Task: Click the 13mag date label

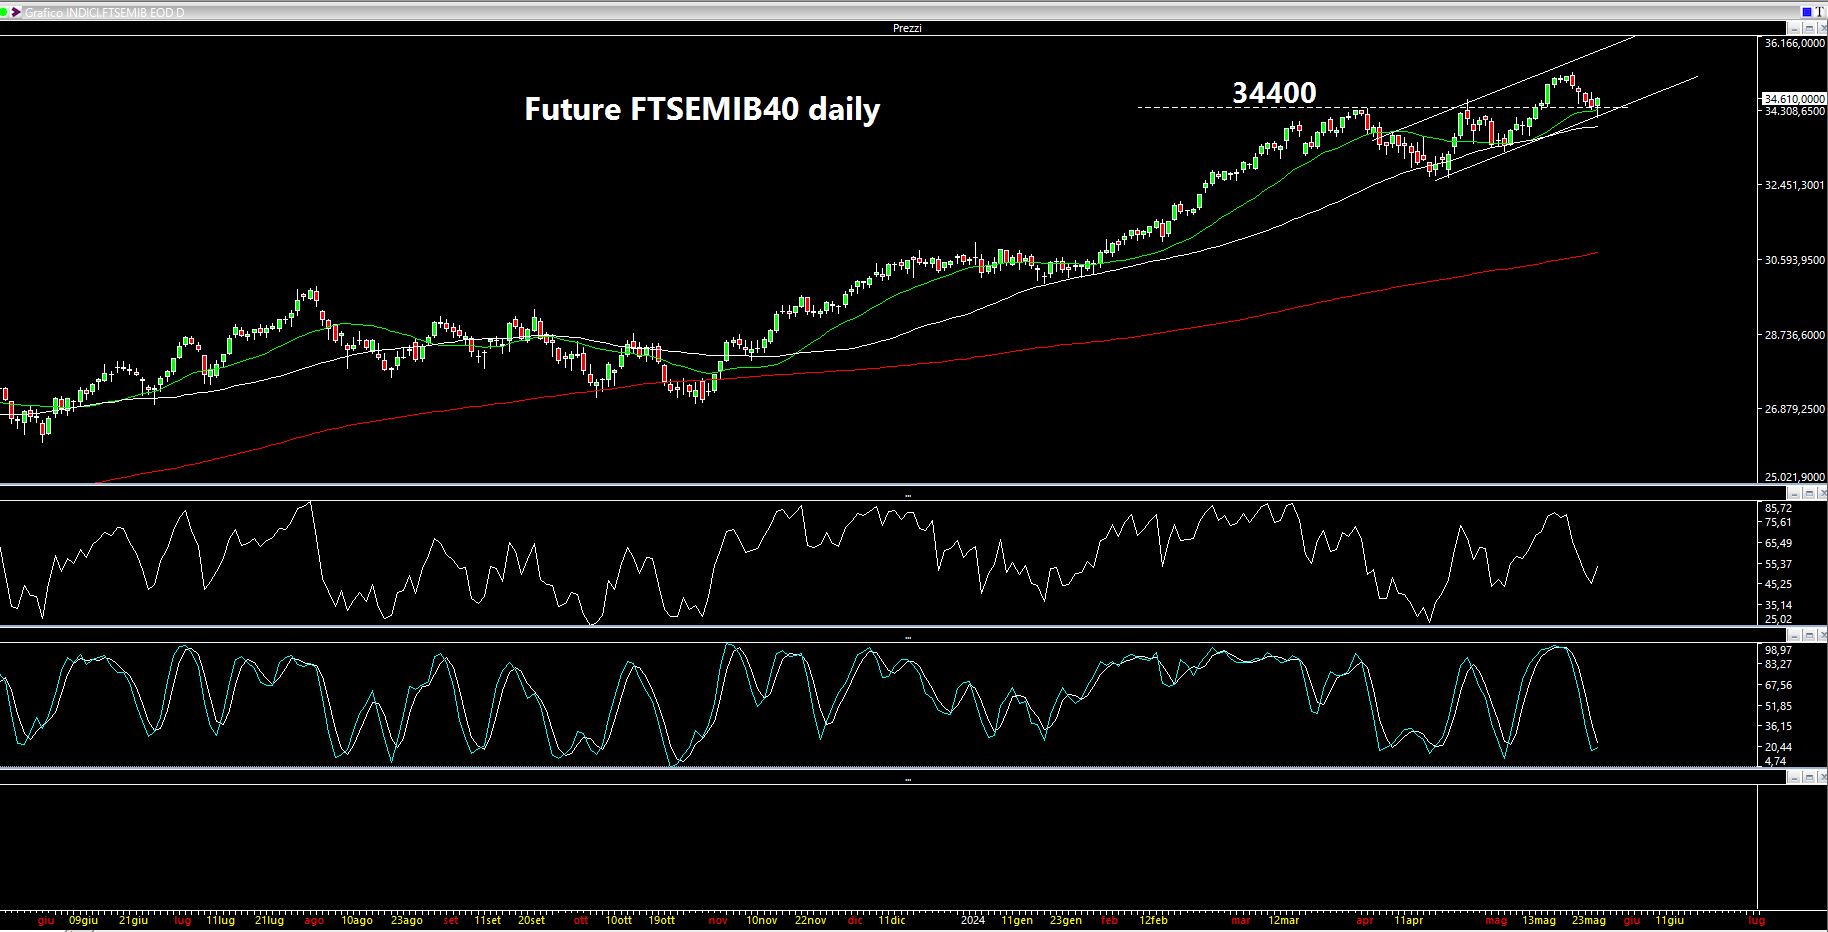Action: pos(1539,920)
